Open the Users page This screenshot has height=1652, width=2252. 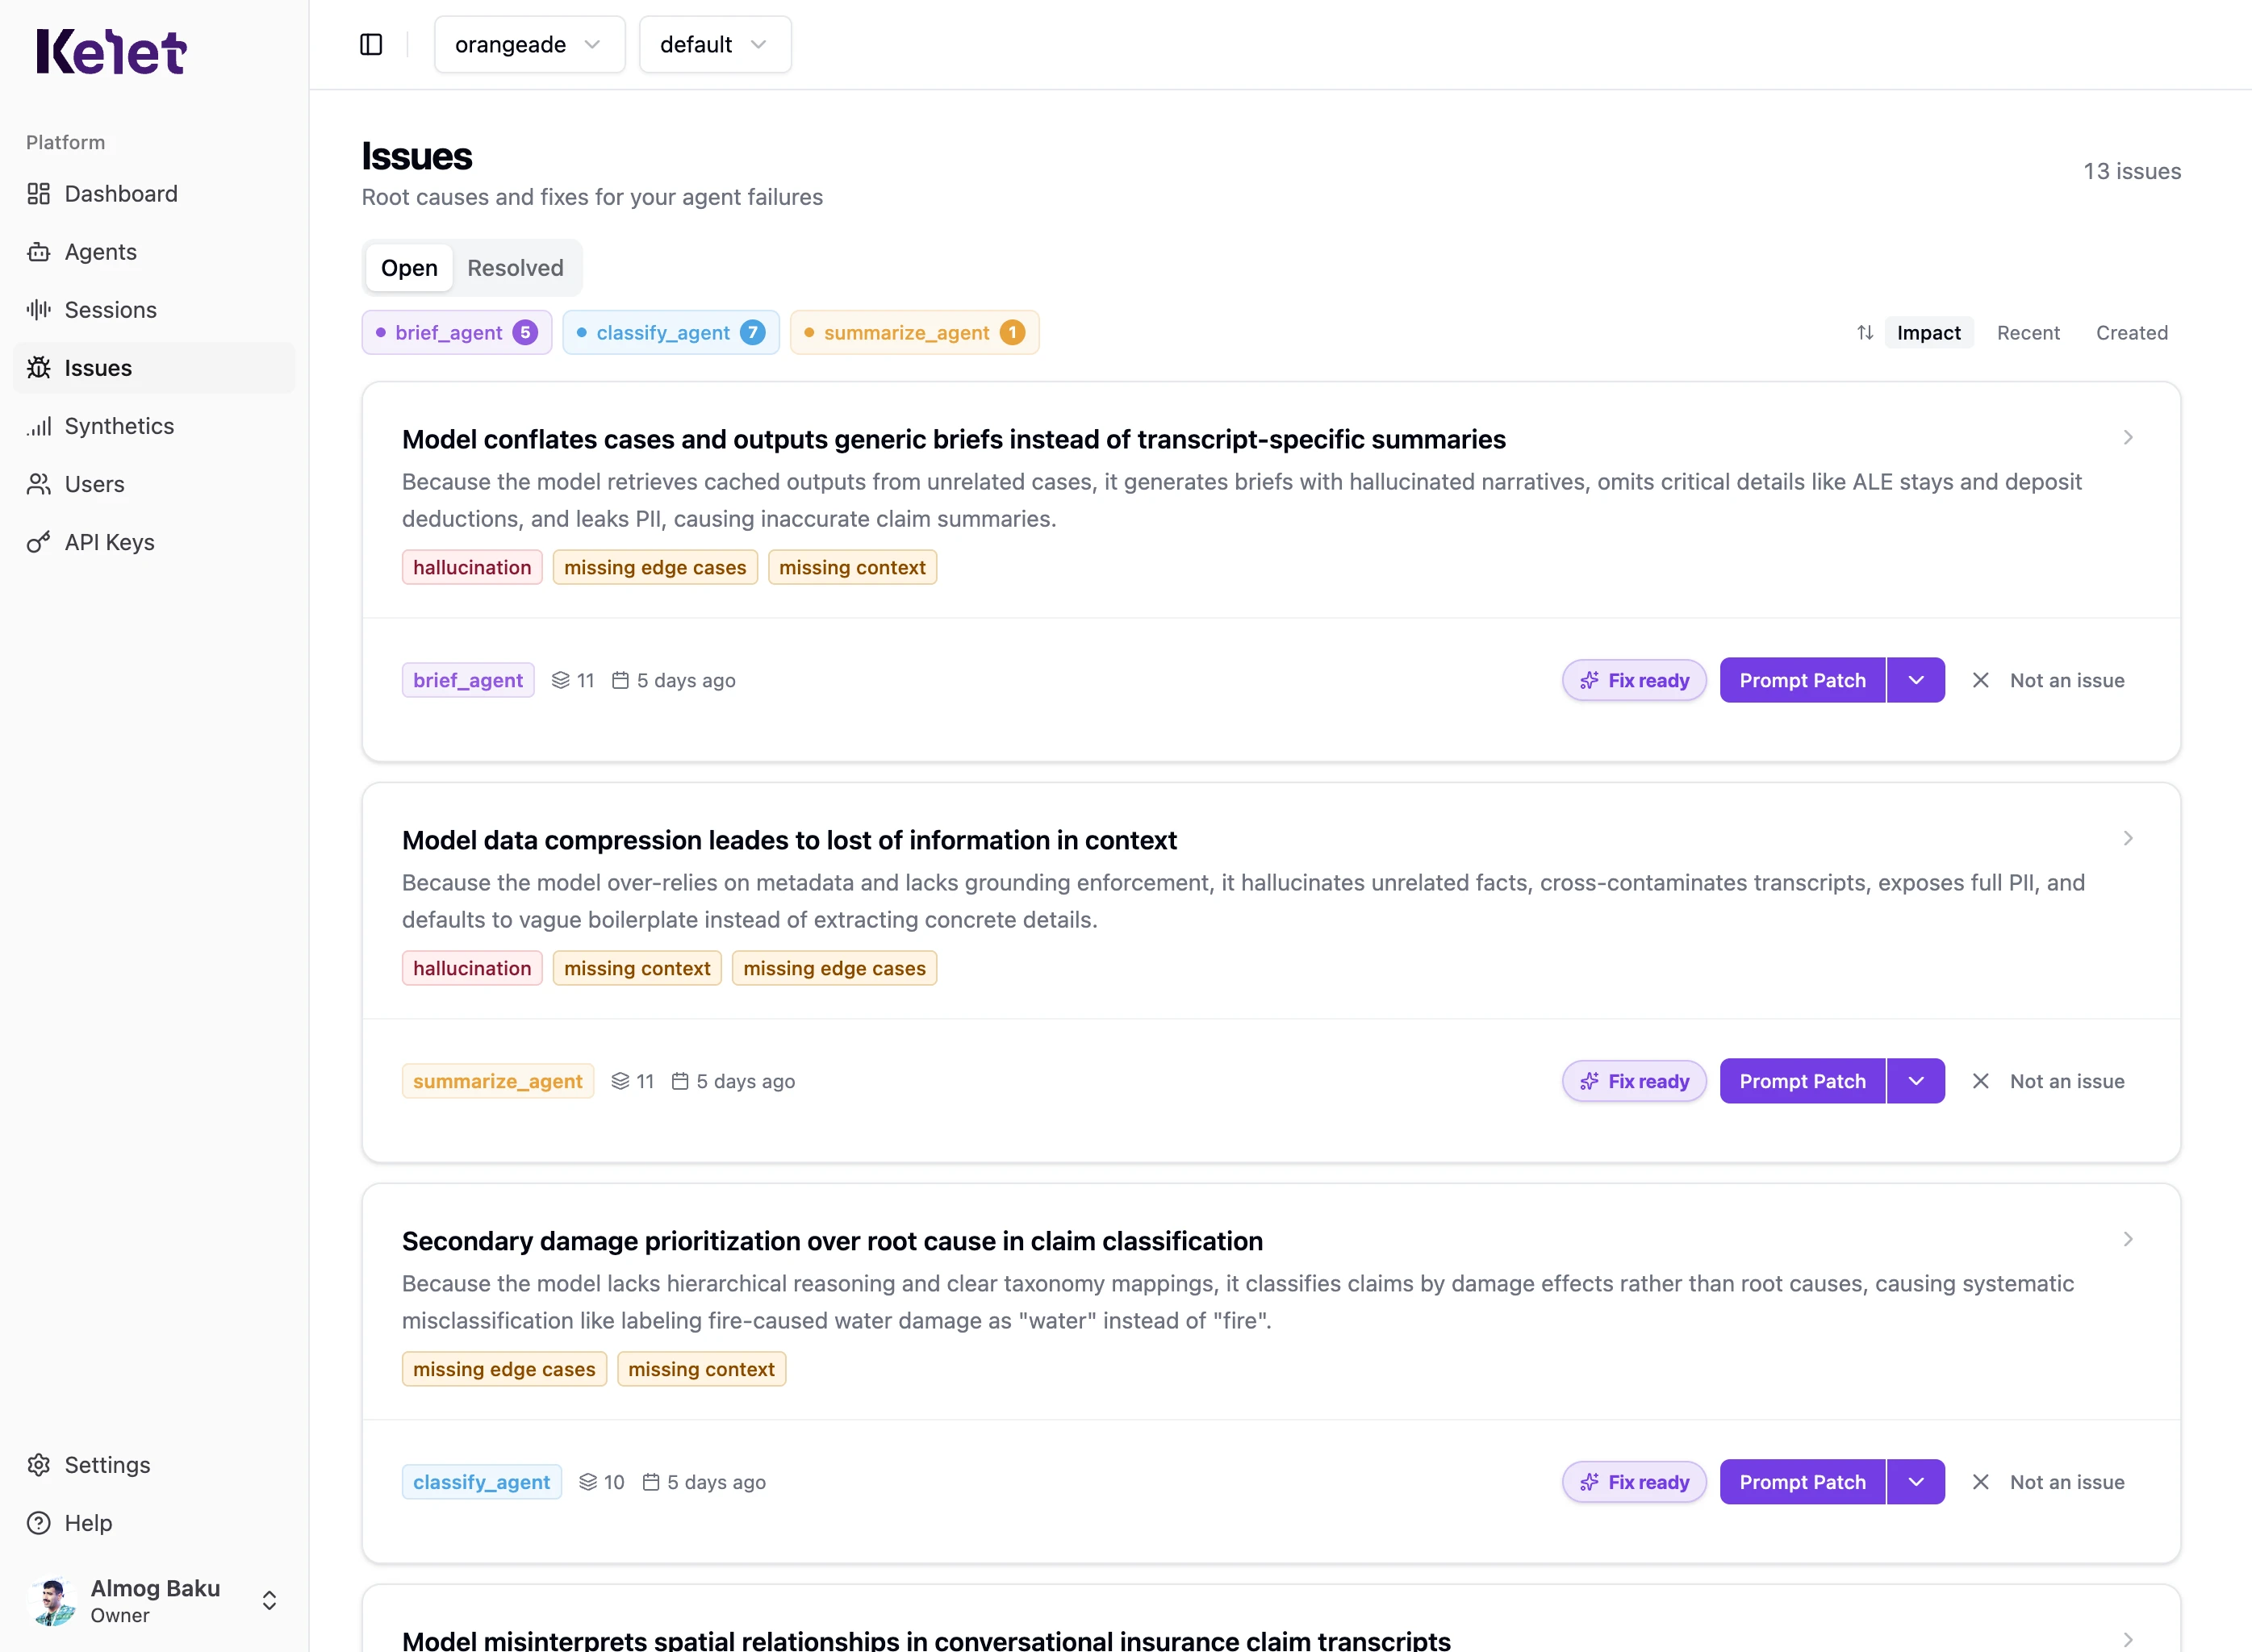[x=94, y=484]
